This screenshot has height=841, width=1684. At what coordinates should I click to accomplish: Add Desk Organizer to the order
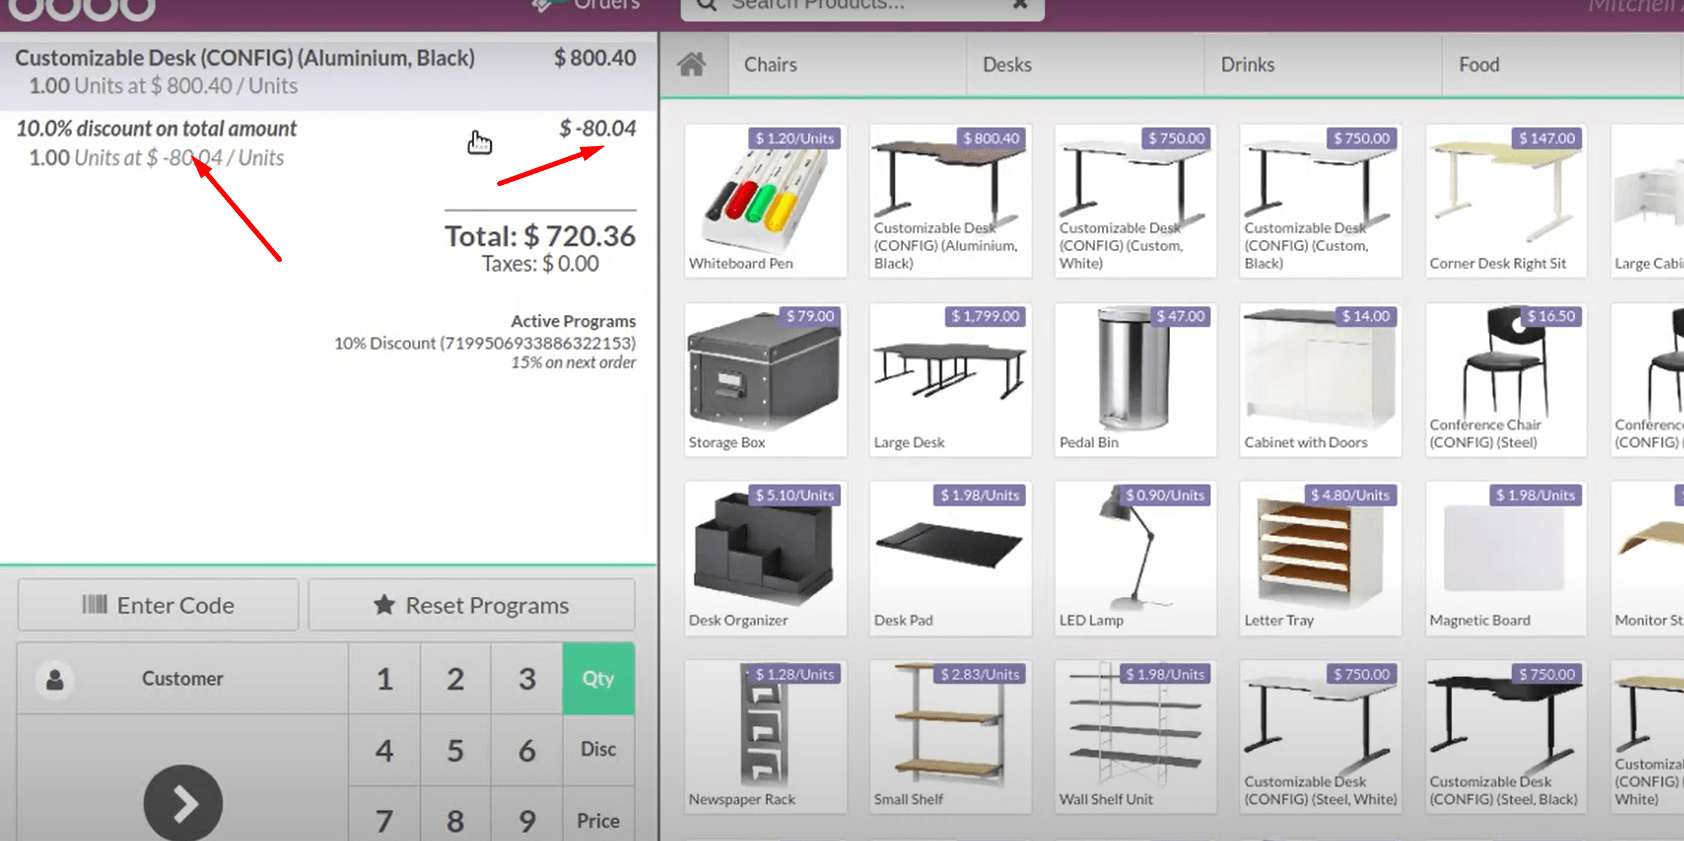tap(765, 558)
